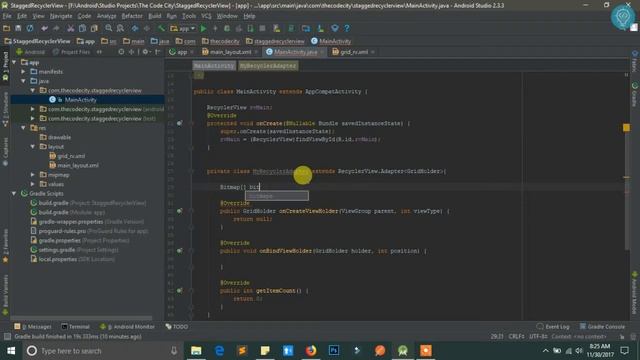Click the Synchronize refresh toolbar icon
This screenshot has width=640, height=360.
(x=30, y=28)
